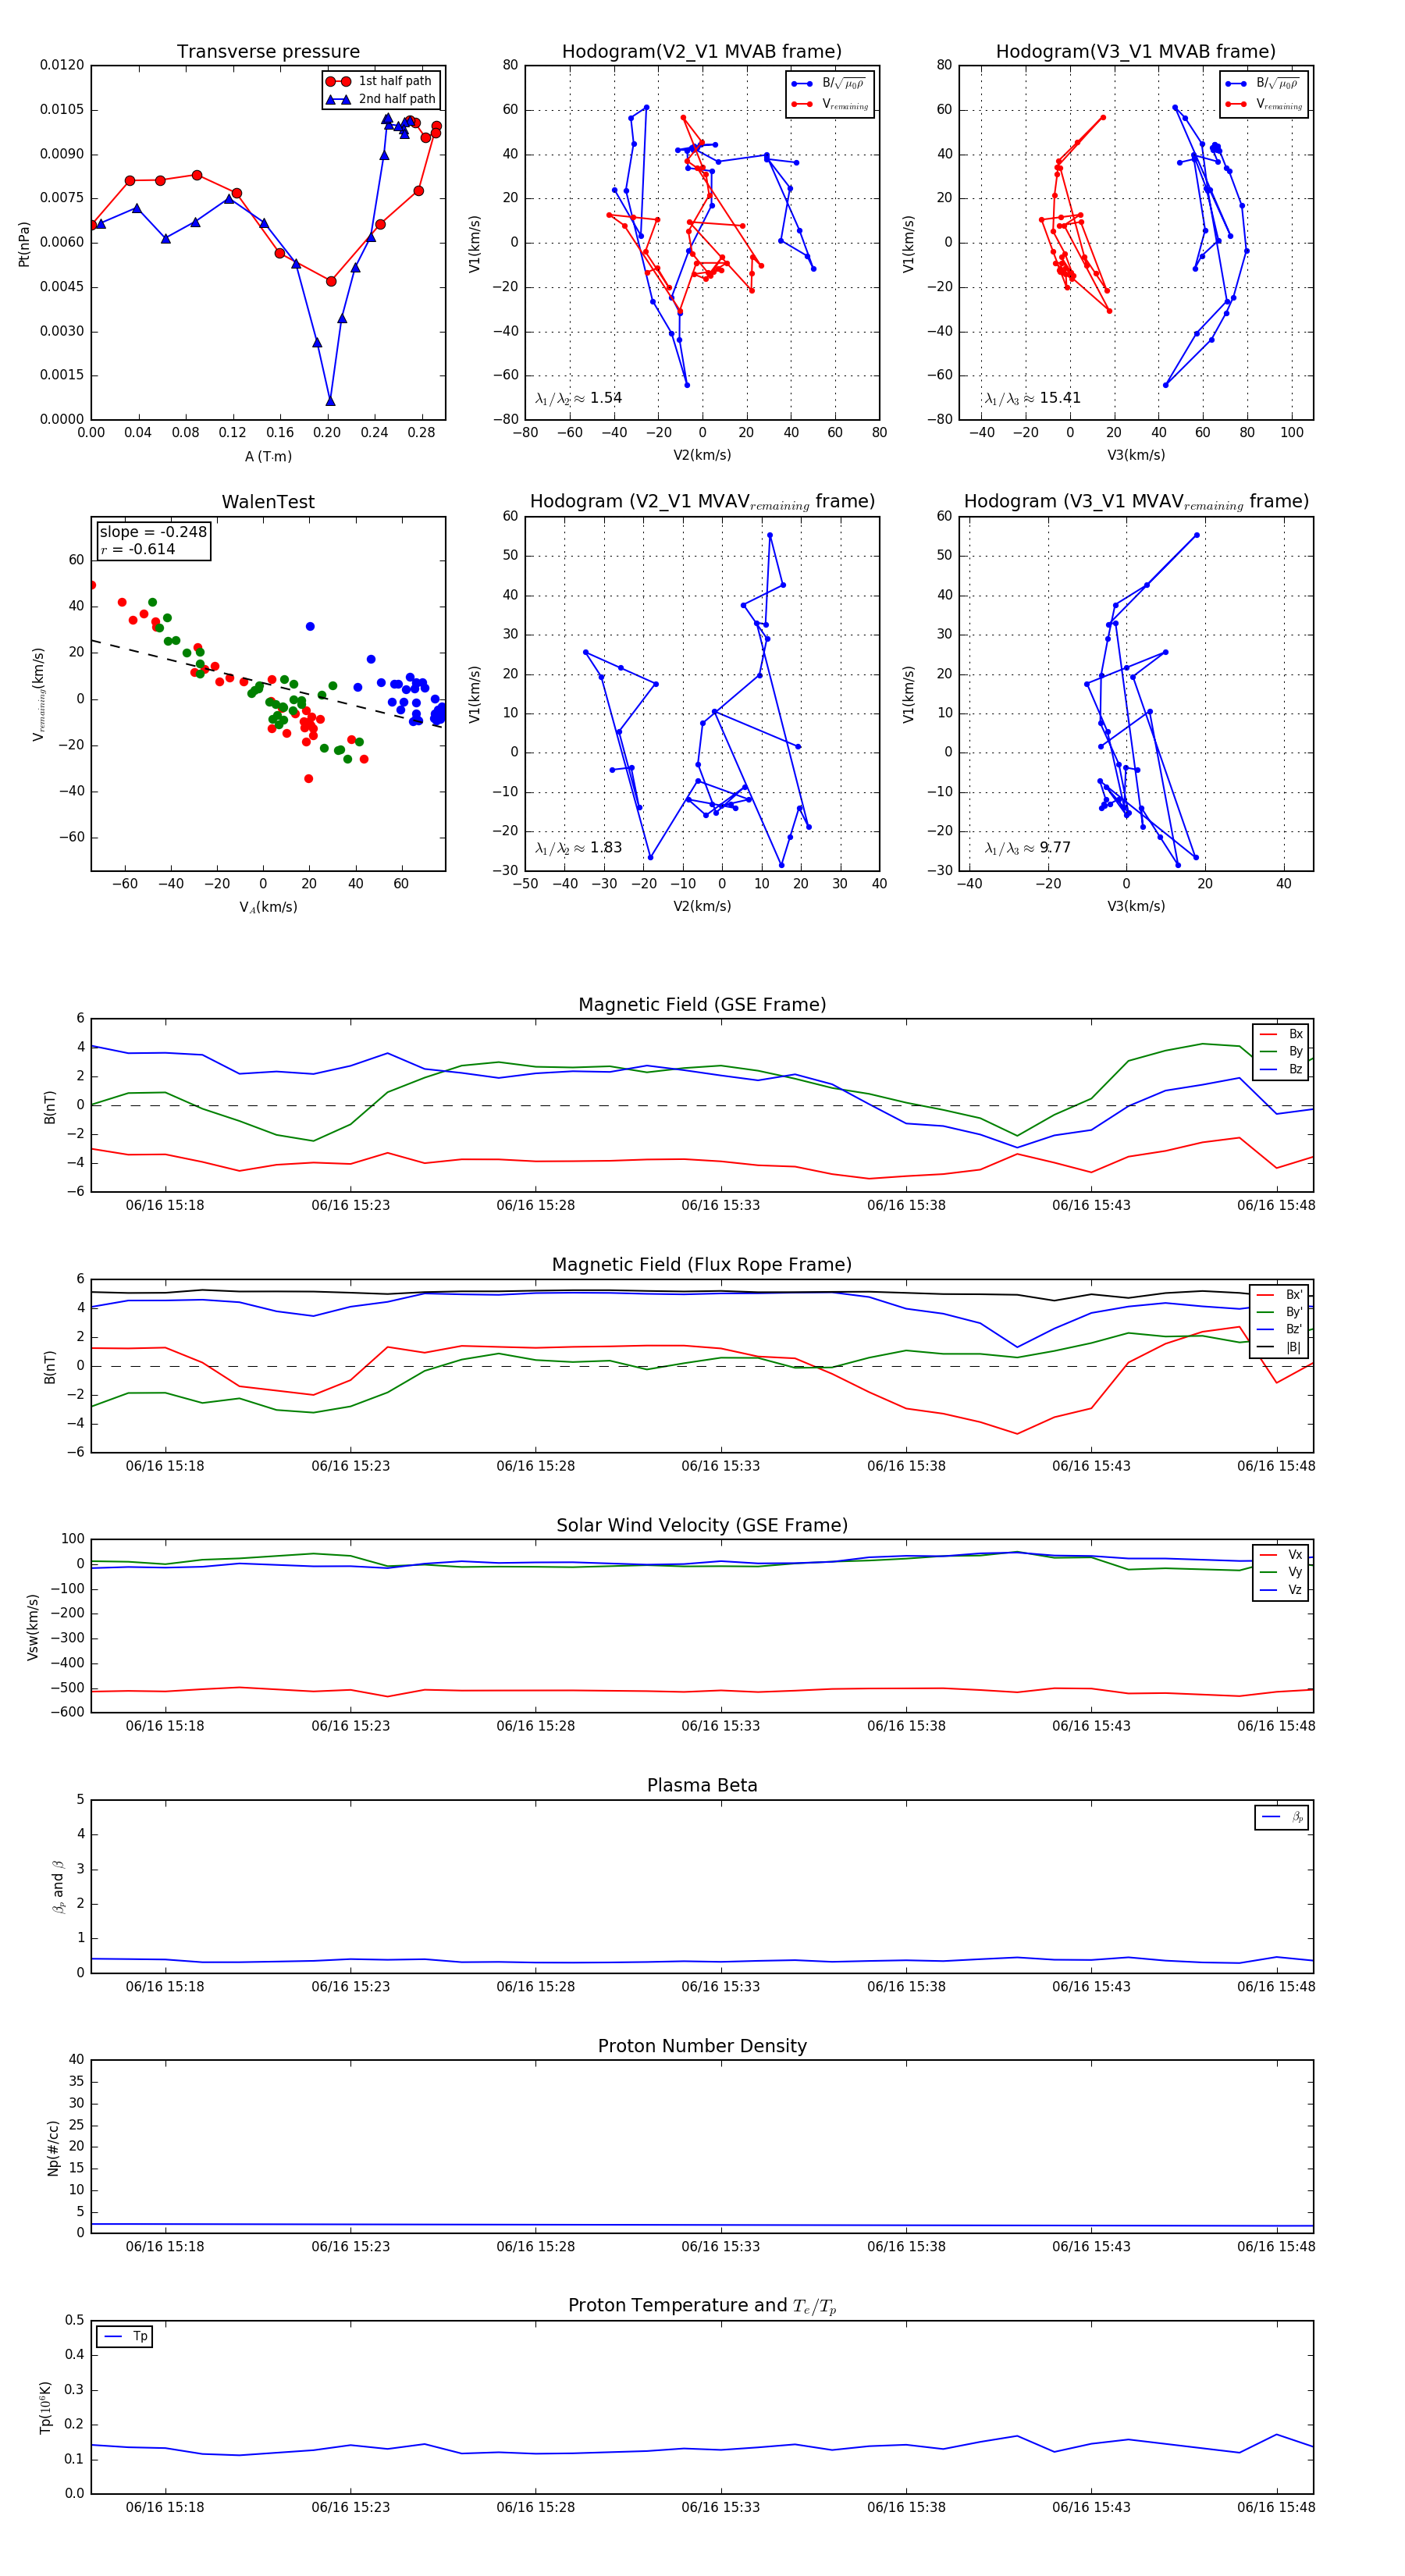Click the "Vsw(km/s)" y-axis label
1405x2576 pixels.
click(x=33, y=1628)
